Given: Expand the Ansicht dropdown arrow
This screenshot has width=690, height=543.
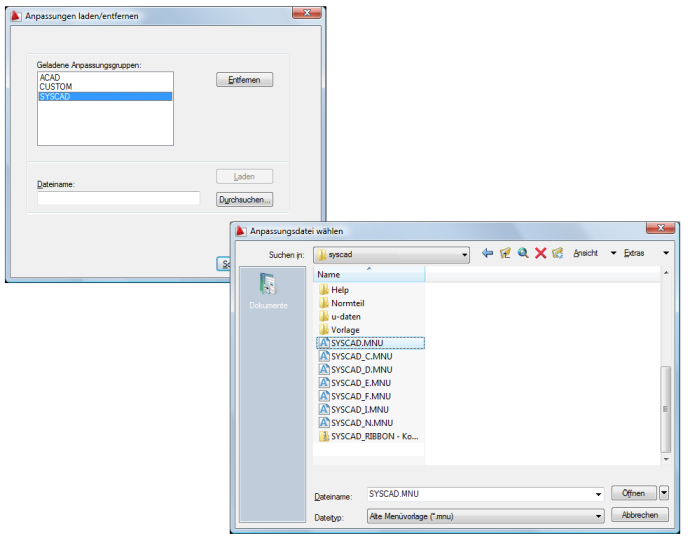Looking at the screenshot, I should click(613, 253).
